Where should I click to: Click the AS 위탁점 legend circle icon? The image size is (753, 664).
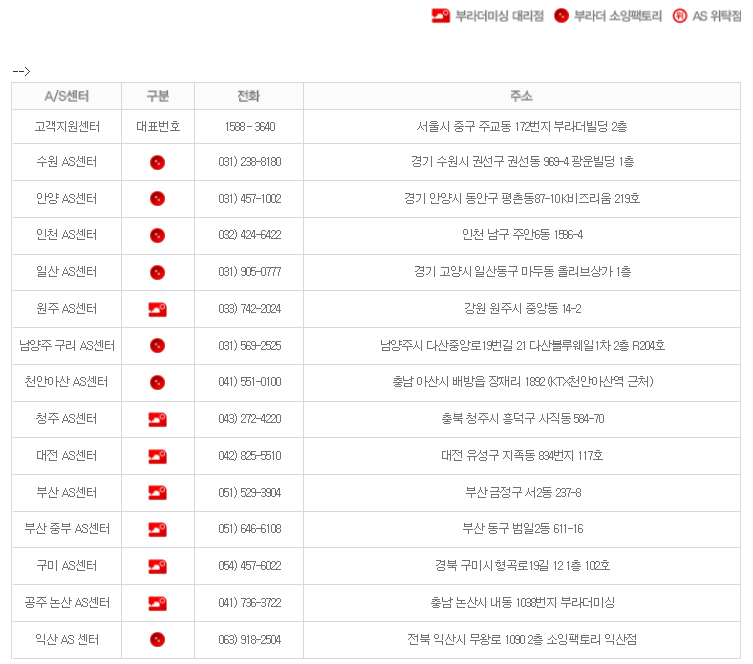(x=680, y=16)
